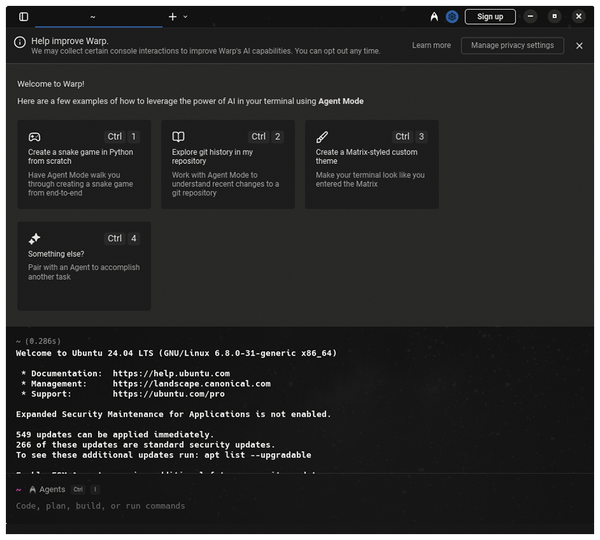Screen dimensions: 600x540
Task: Open the Warp AI agent icon
Action: [434, 16]
